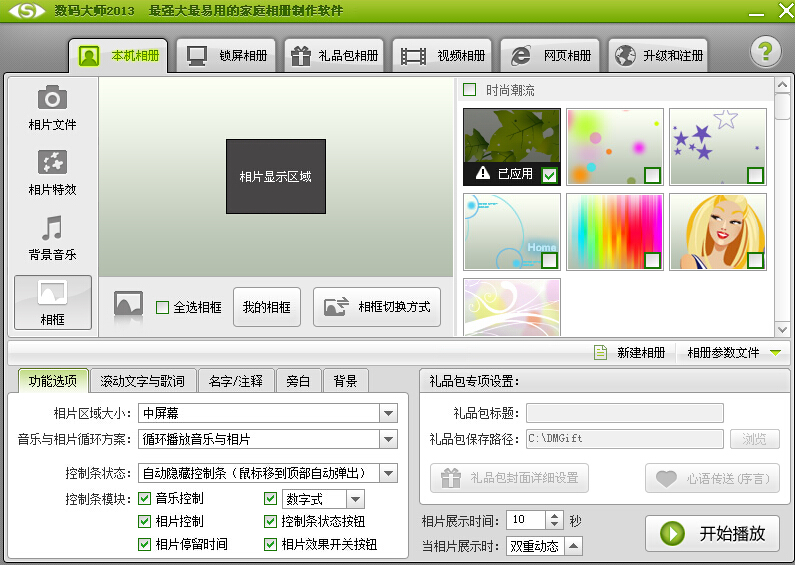This screenshot has height=565, width=795.
Task: Open the 控制条状态 control bar dropdown
Action: pyautogui.click(x=388, y=473)
